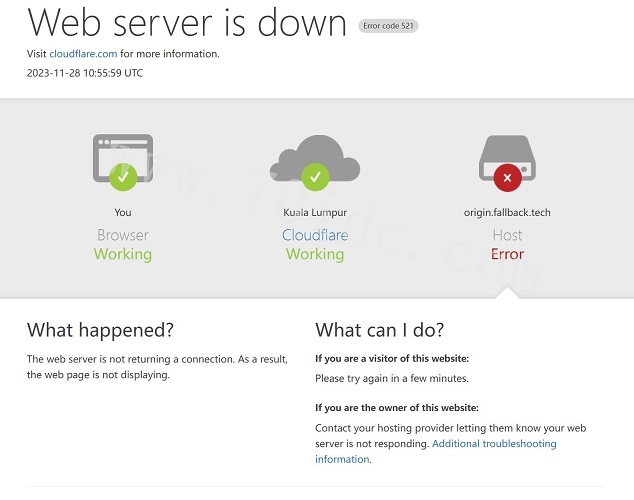Image resolution: width=634 pixels, height=500 pixels.
Task: Open the Cloudflare link under Kuala Lumpur
Action: (x=315, y=235)
